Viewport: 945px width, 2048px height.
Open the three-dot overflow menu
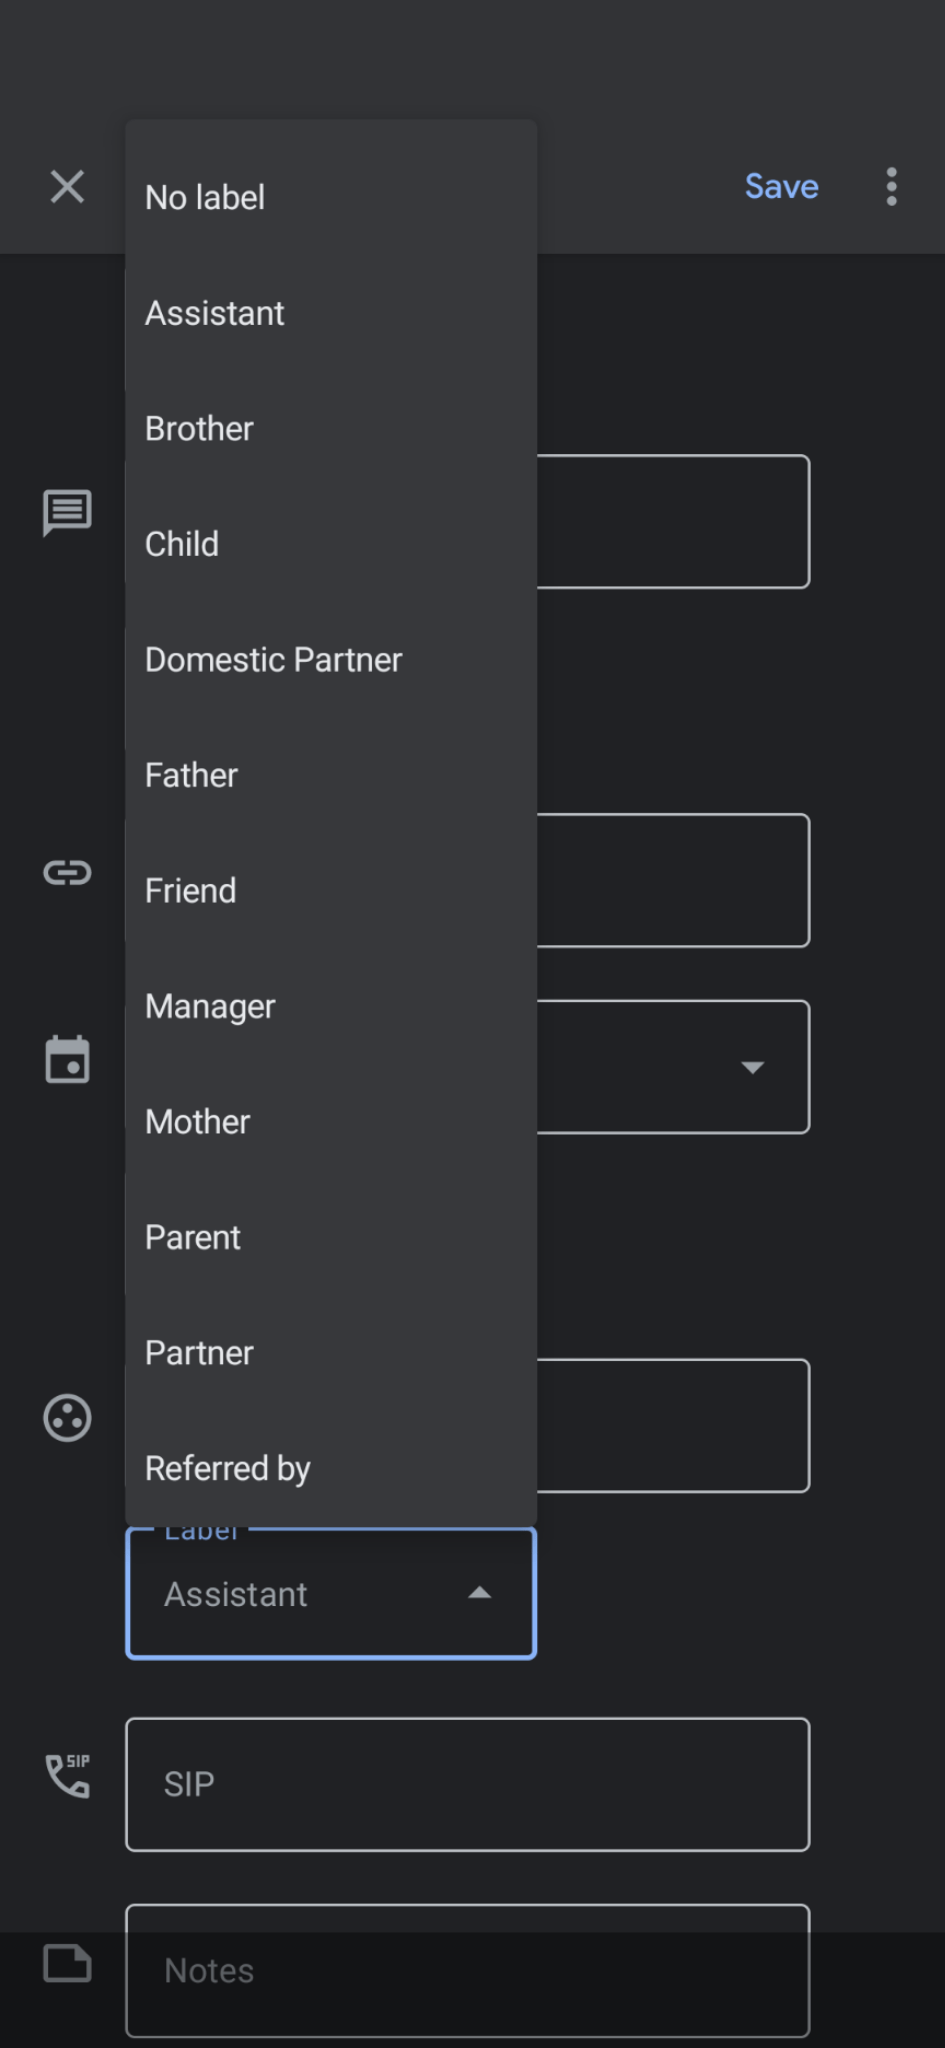click(891, 186)
